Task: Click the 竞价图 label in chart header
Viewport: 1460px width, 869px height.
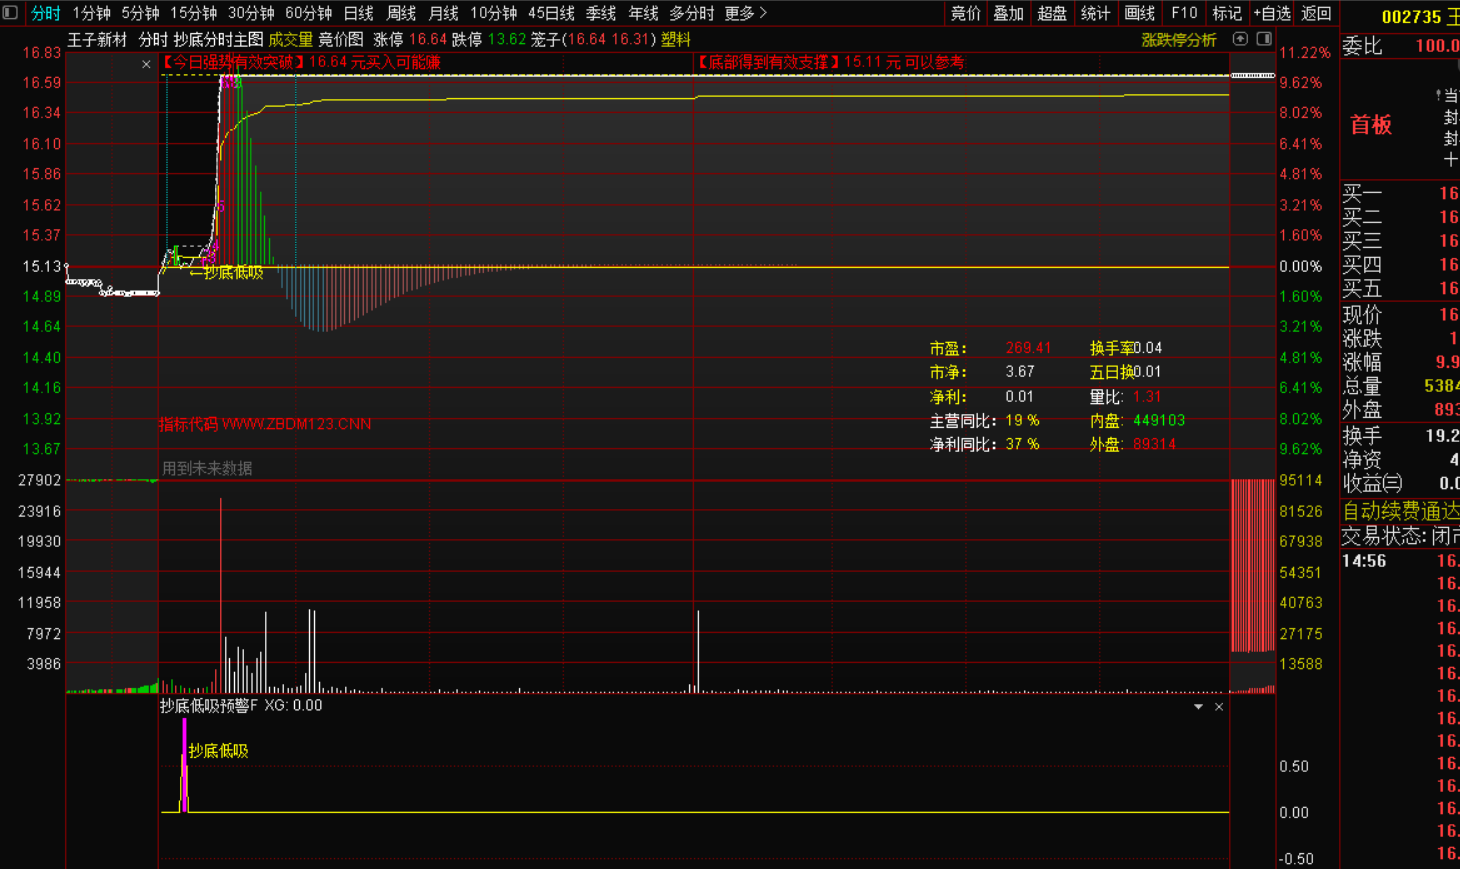Action: (341, 39)
